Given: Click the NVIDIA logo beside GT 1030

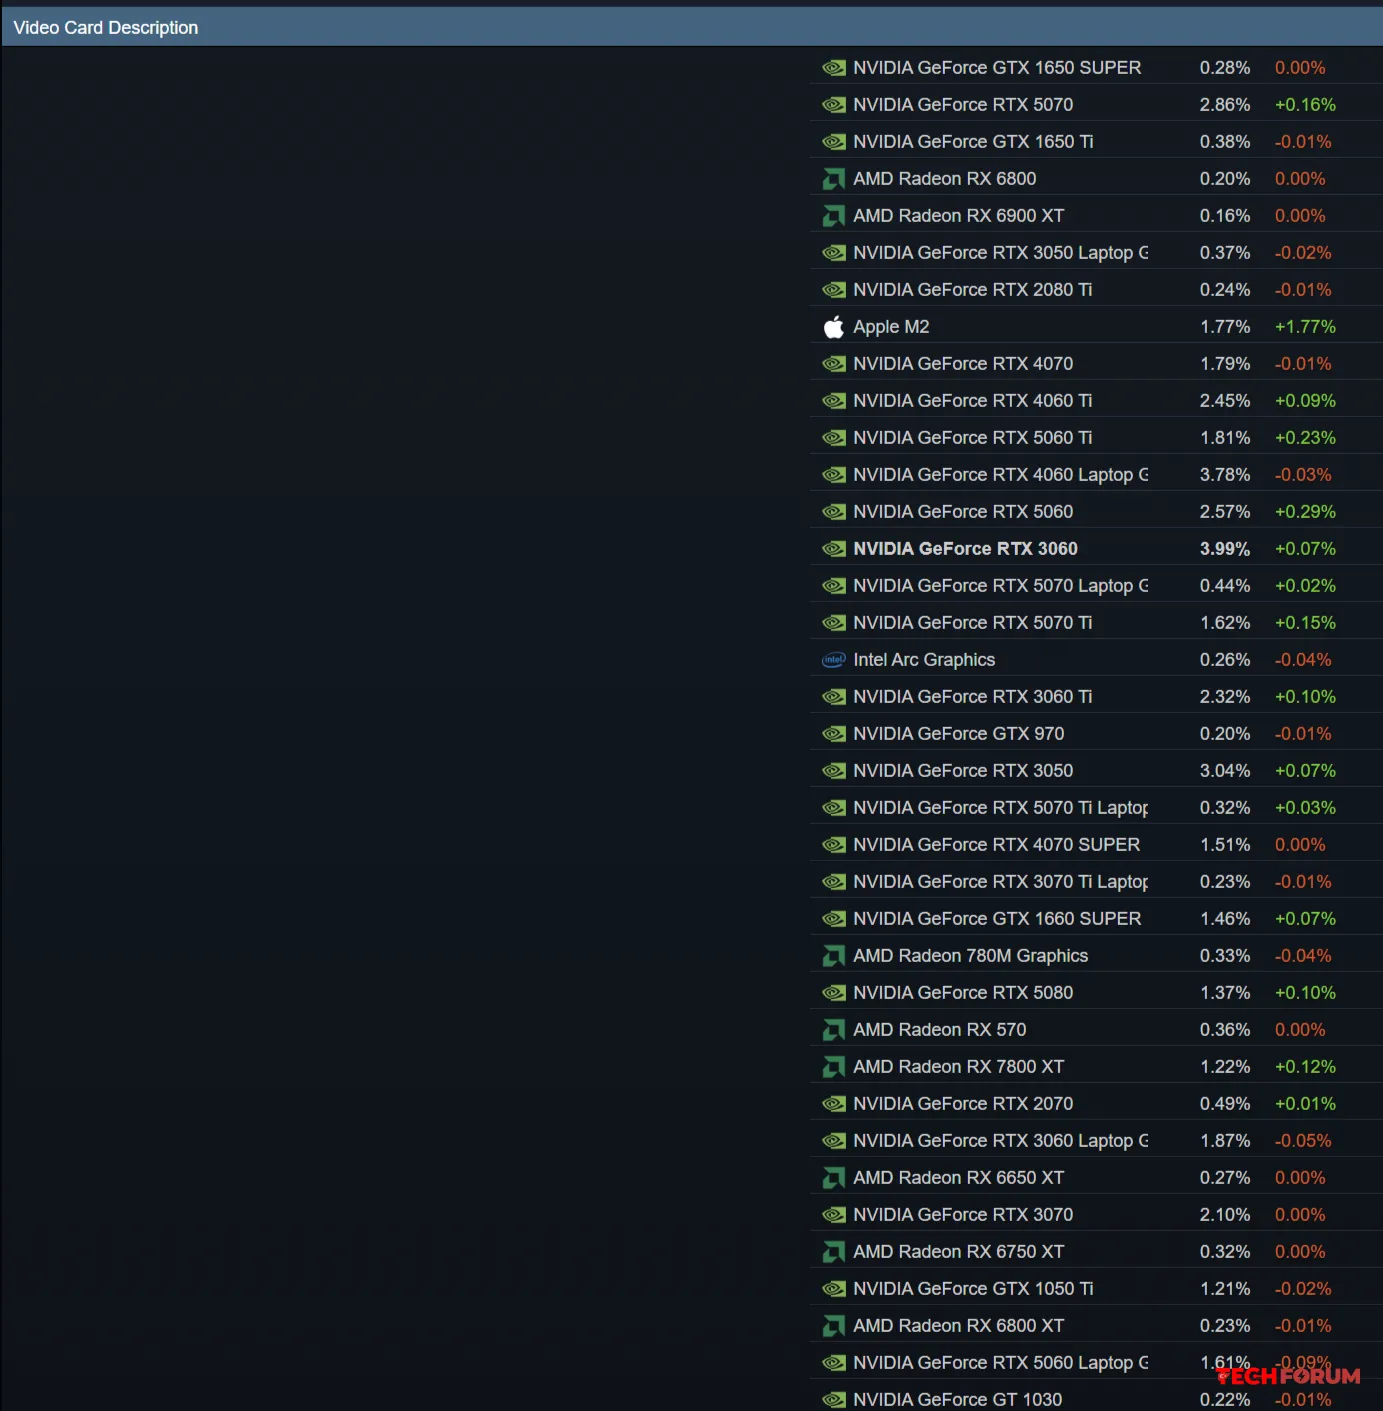Looking at the screenshot, I should (x=833, y=1400).
